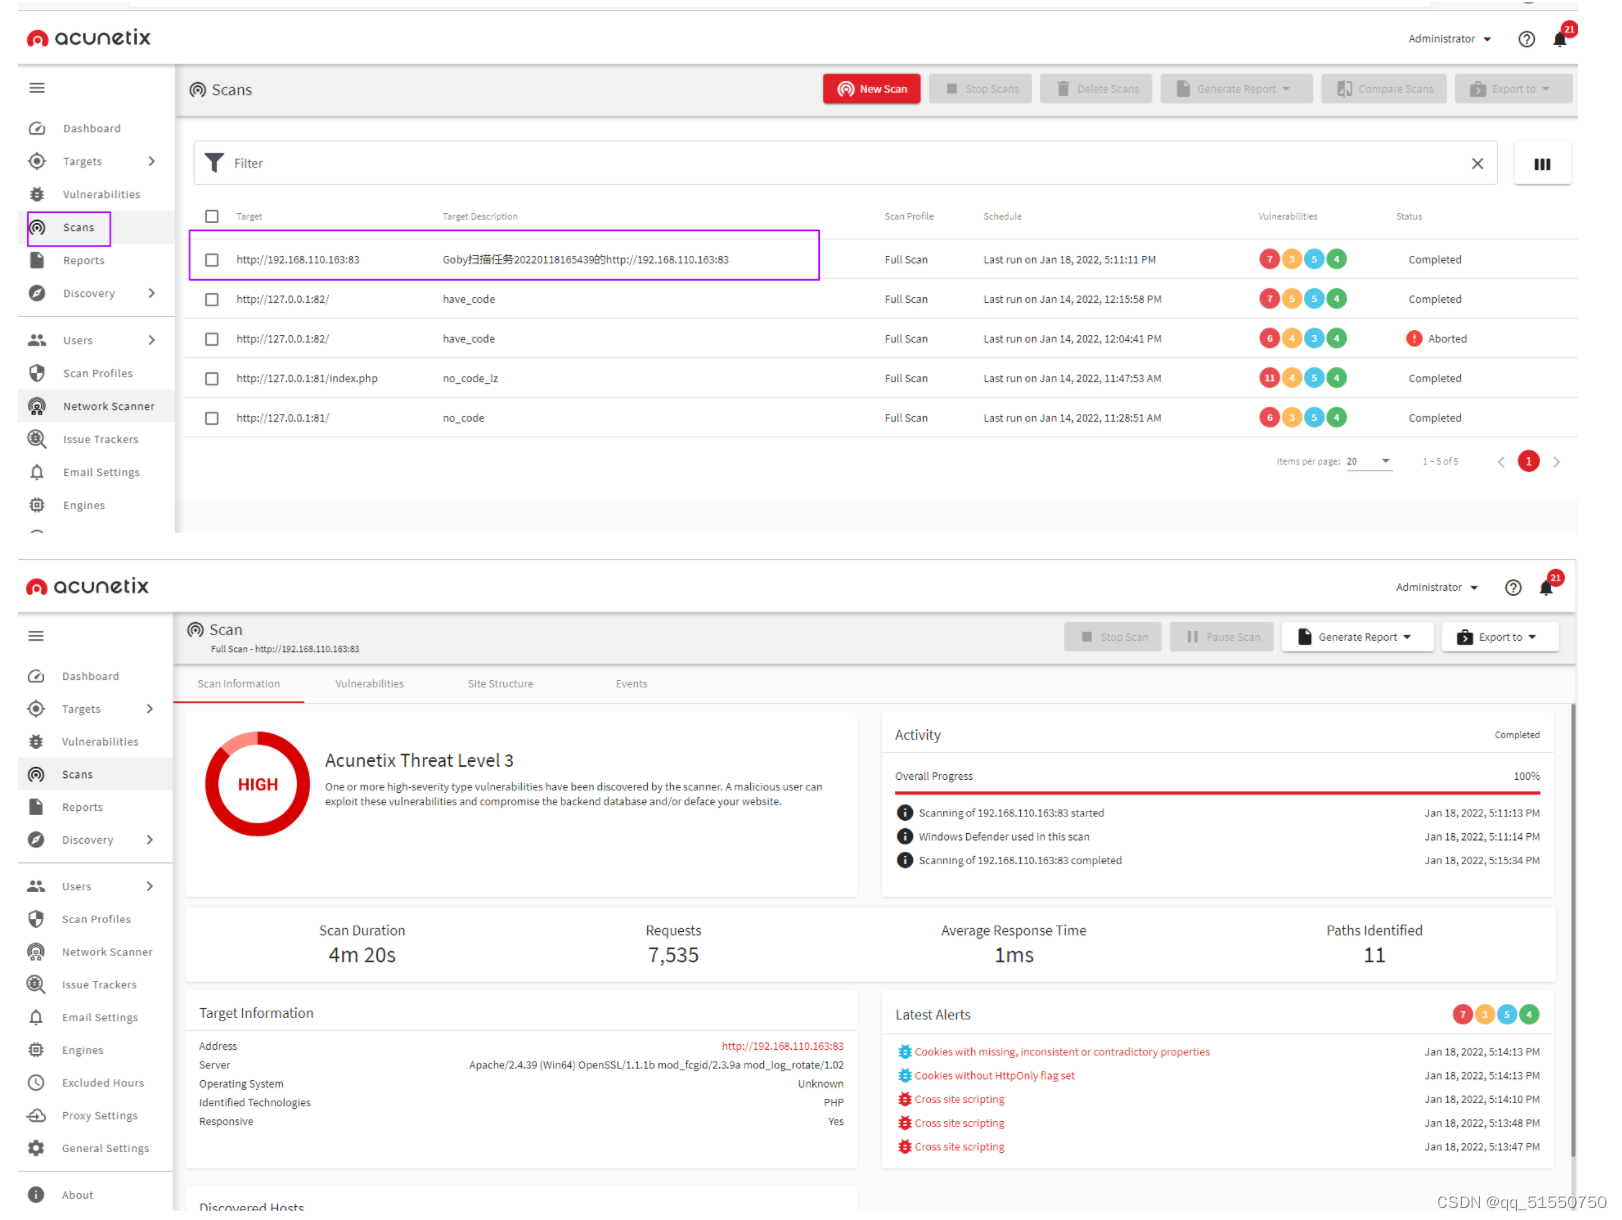
Task: Click Targets icon in lower sidebar
Action: pyautogui.click(x=36, y=709)
